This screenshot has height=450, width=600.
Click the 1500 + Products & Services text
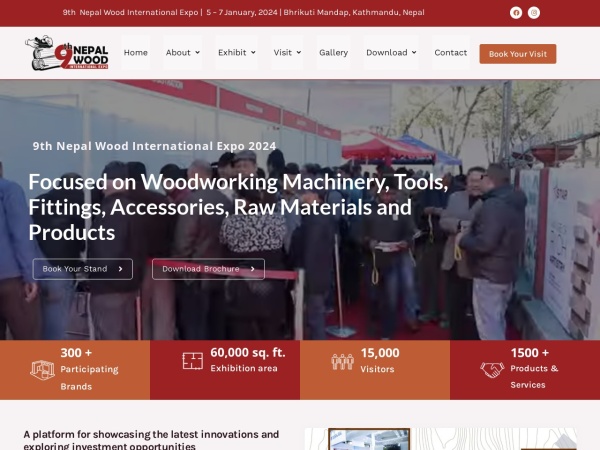click(x=534, y=368)
